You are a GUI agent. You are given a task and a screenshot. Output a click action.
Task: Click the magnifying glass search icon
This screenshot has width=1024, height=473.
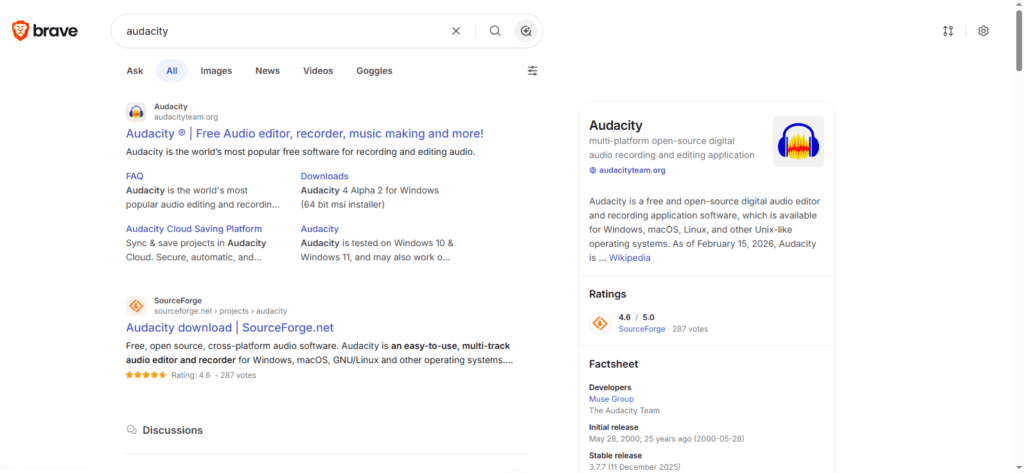click(x=495, y=31)
